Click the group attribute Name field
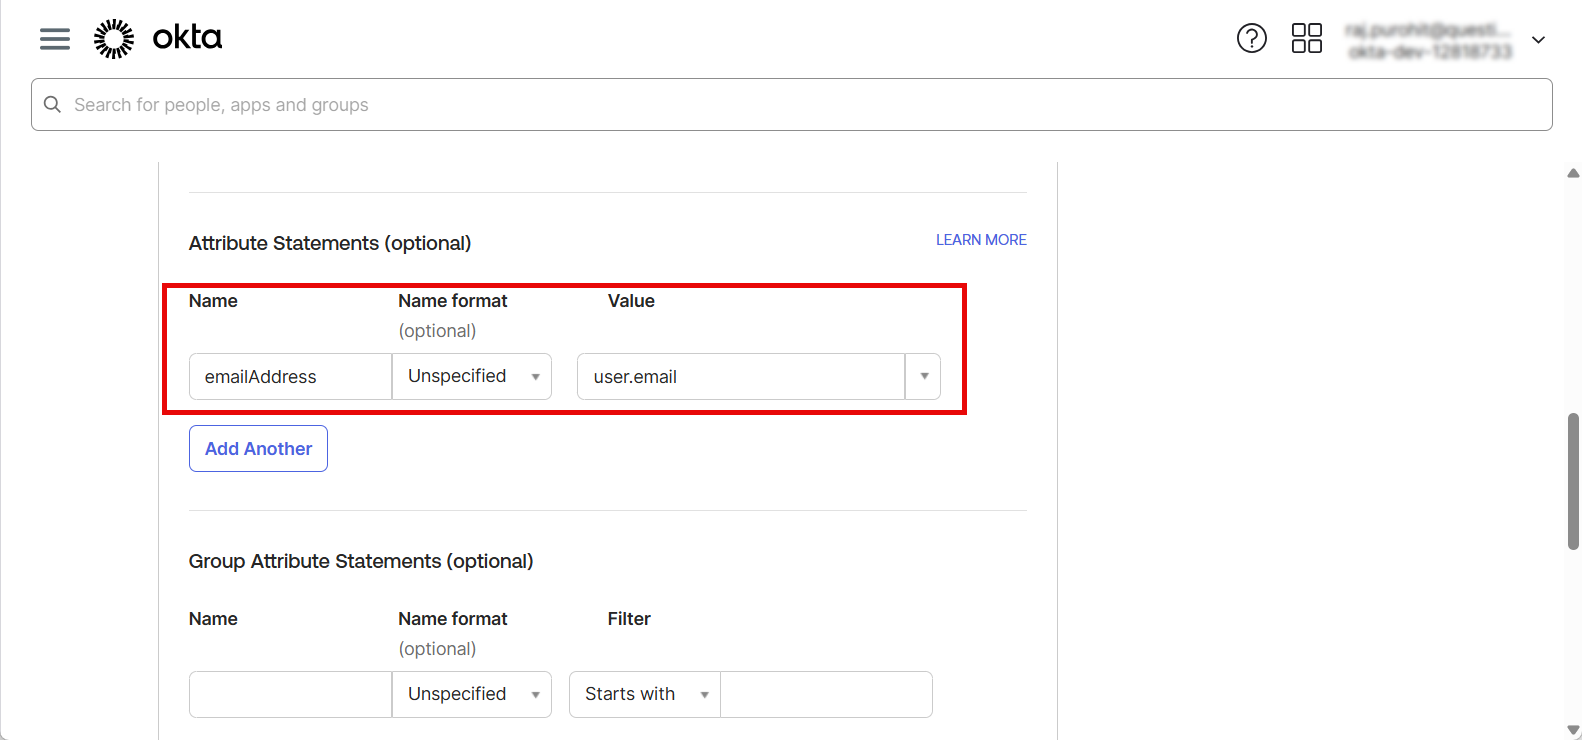The width and height of the screenshot is (1582, 740). point(290,694)
